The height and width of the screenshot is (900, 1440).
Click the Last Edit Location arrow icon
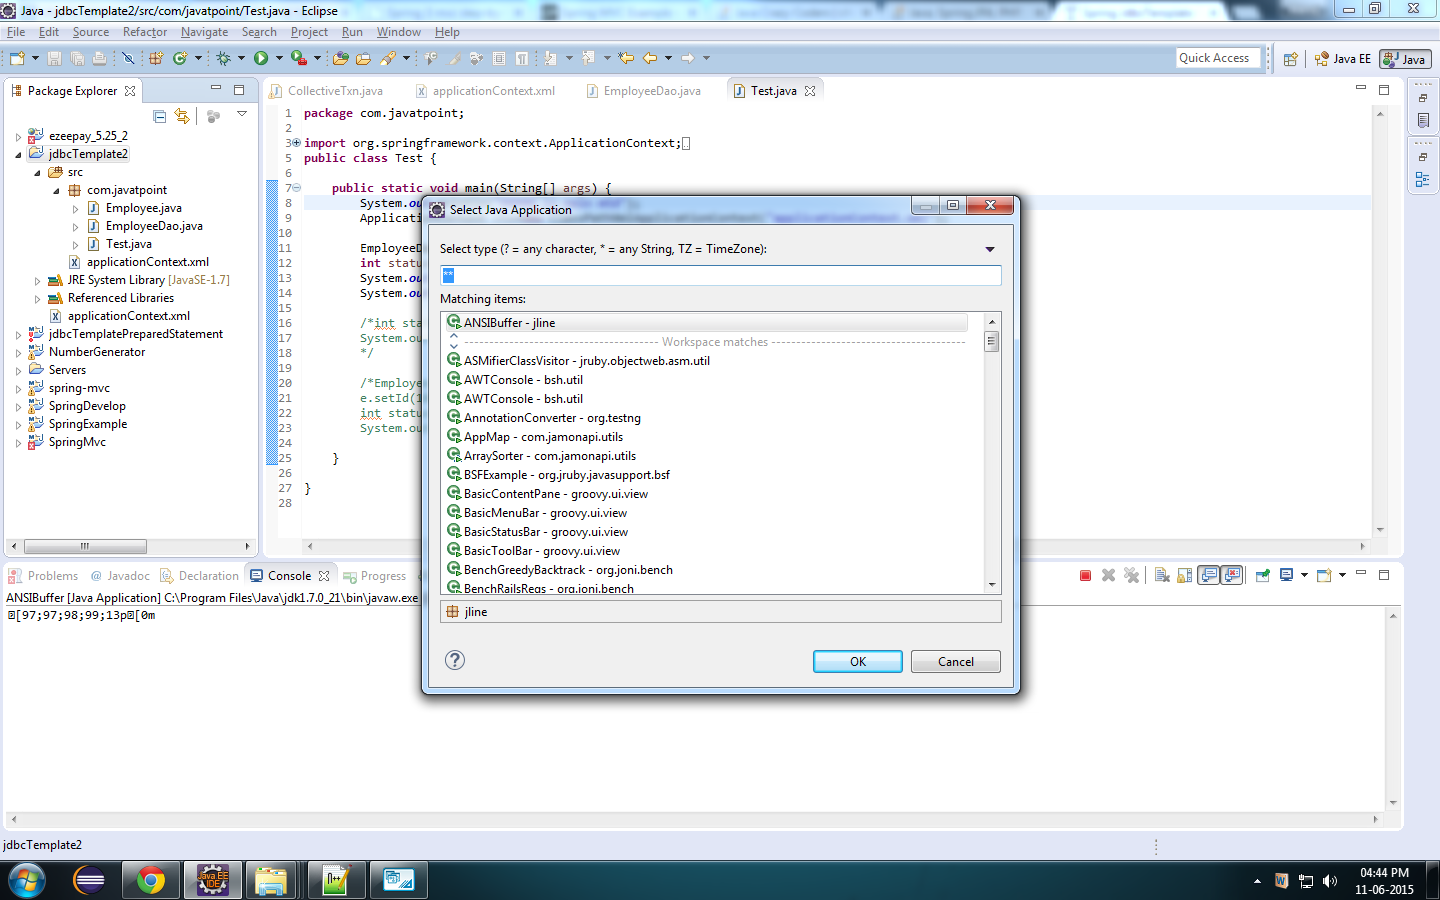tap(626, 58)
